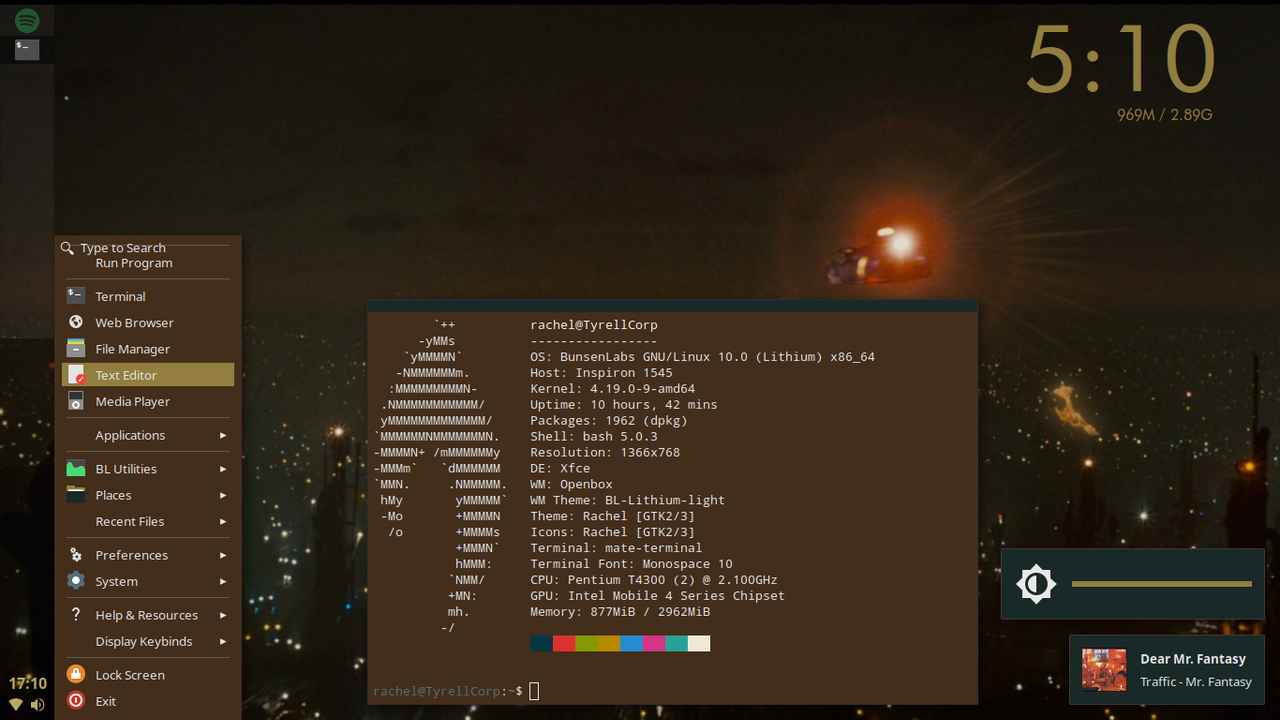Click the Places folder icon
This screenshot has height=720, width=1280.
(x=76, y=494)
